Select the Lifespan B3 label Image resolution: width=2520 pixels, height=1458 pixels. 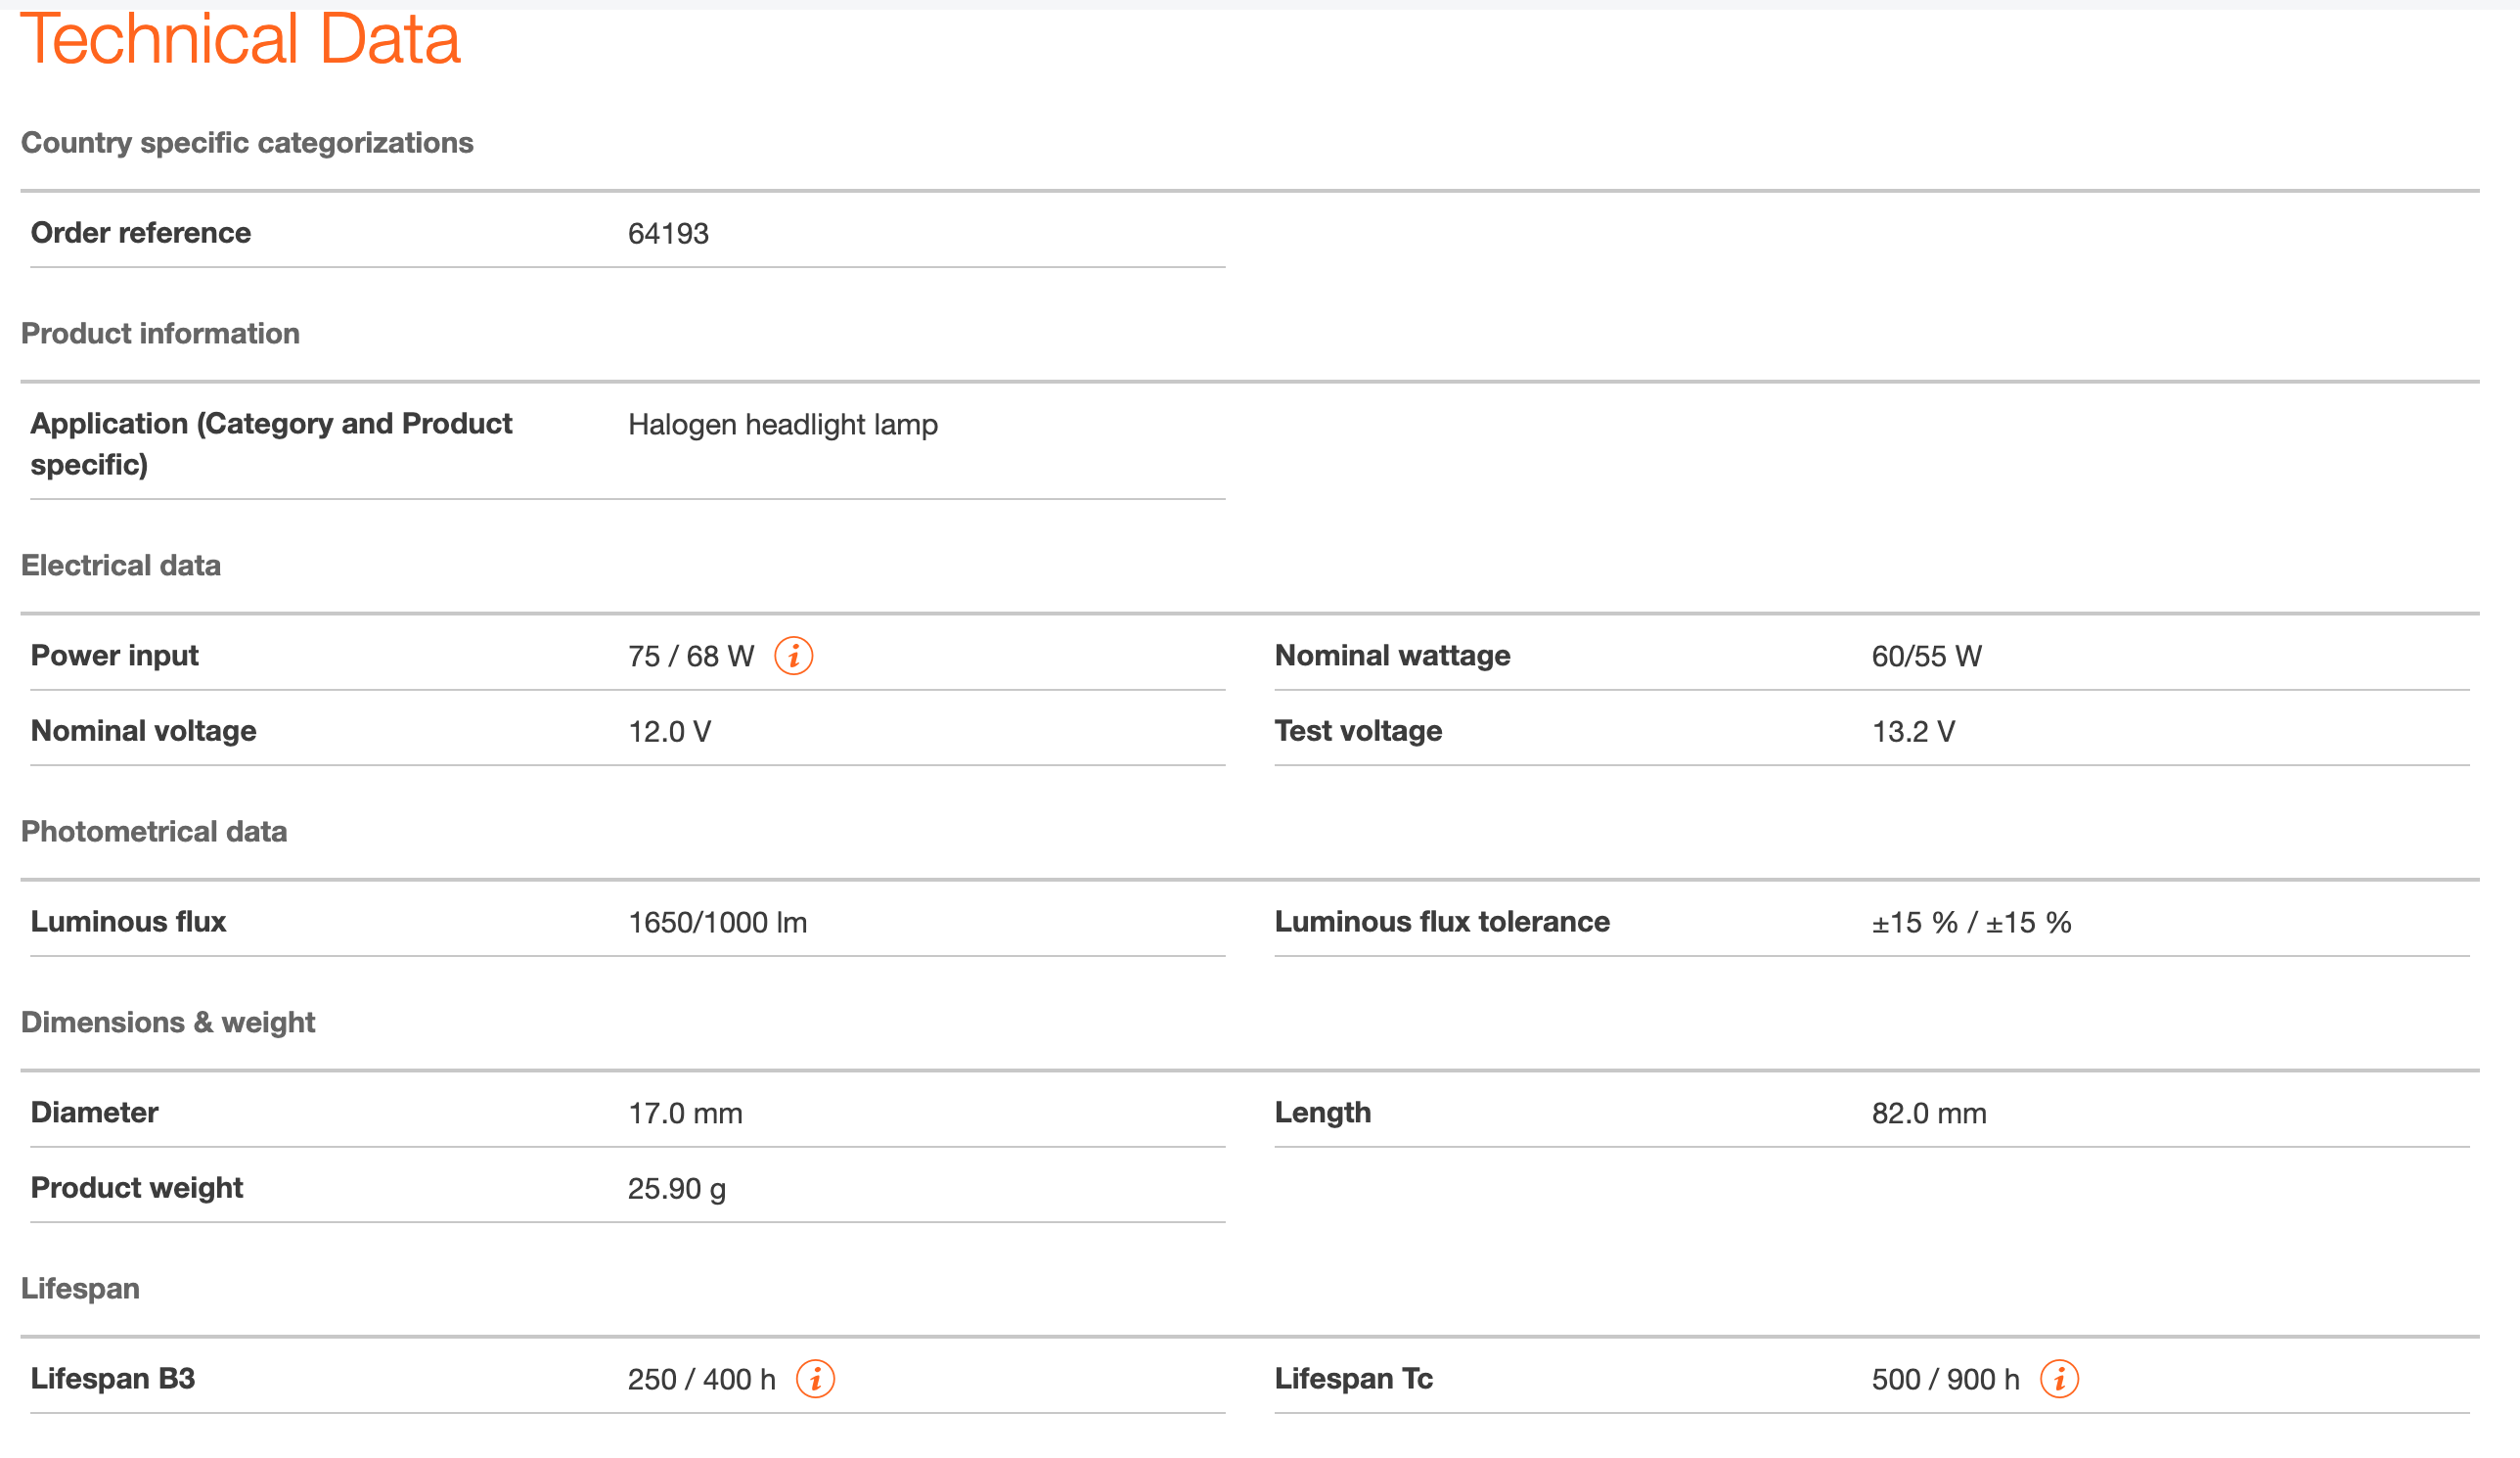[113, 1379]
